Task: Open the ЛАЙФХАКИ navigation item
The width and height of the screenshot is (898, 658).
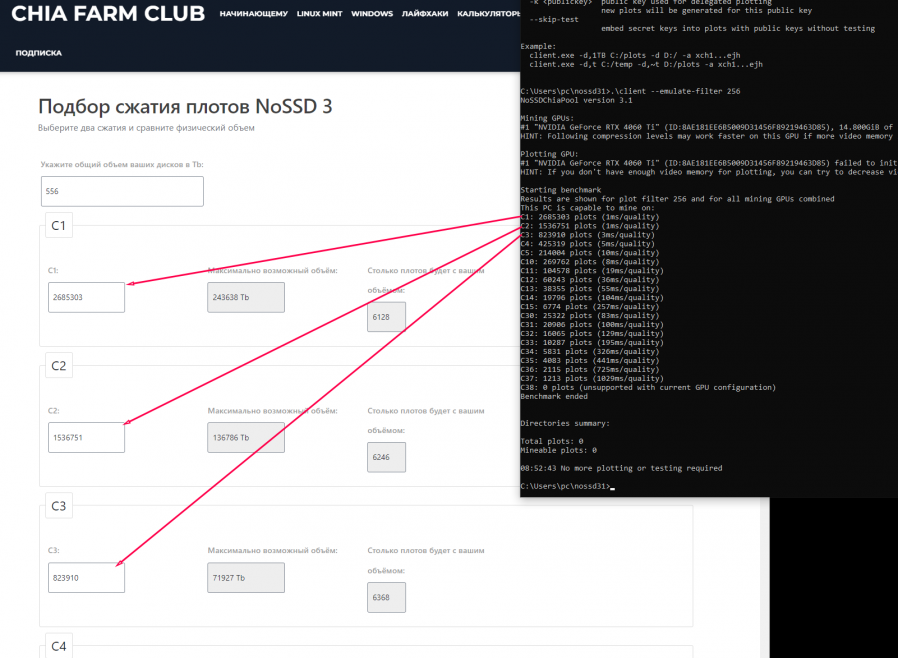Action: [x=425, y=15]
